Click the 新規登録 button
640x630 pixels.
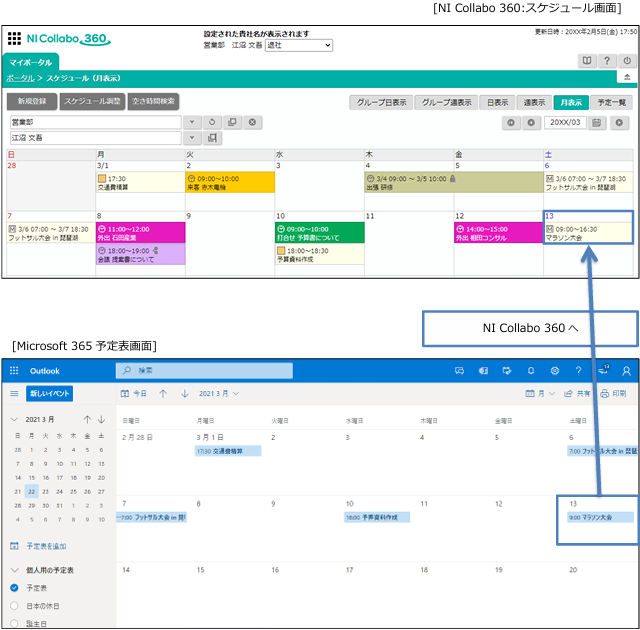[x=32, y=101]
